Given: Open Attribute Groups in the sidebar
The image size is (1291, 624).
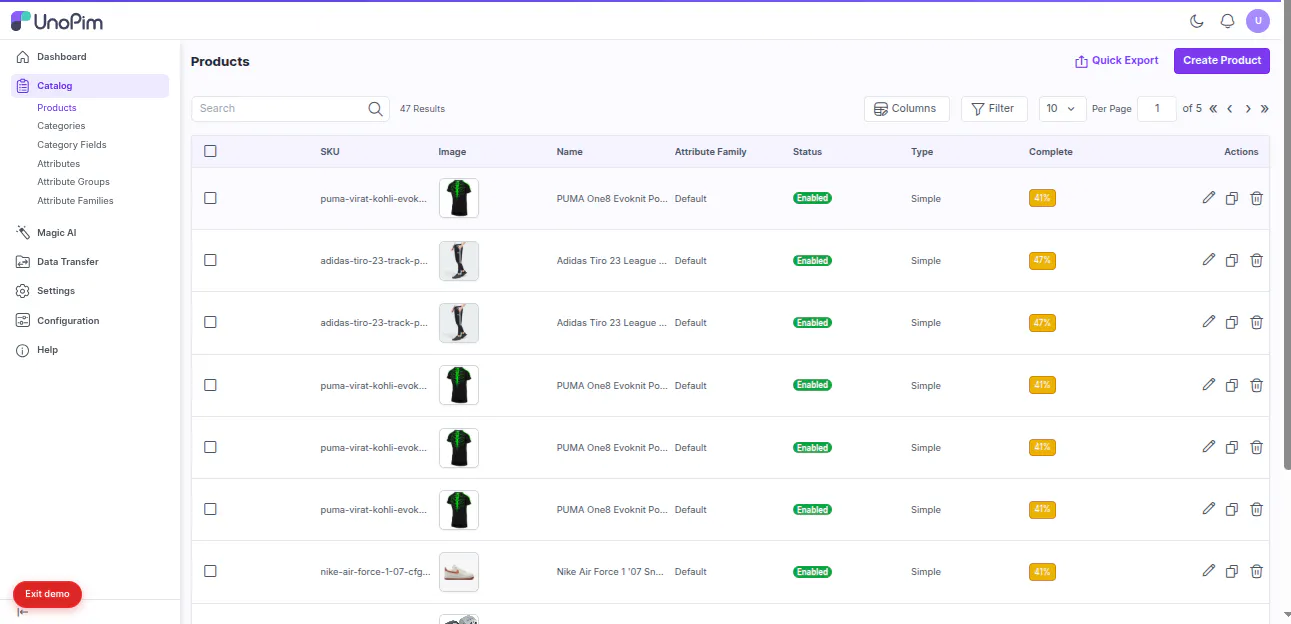Looking at the screenshot, I should coord(73,182).
